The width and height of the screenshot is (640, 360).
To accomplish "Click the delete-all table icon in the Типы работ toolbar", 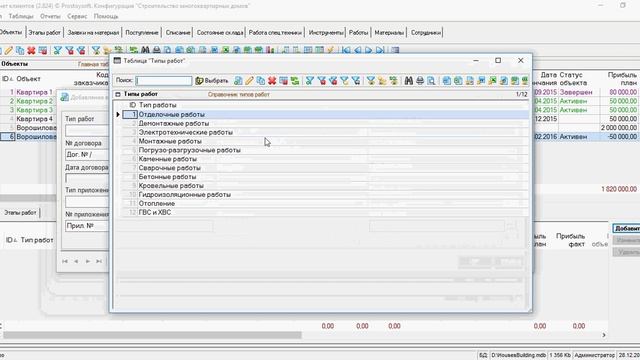I will pos(284,81).
